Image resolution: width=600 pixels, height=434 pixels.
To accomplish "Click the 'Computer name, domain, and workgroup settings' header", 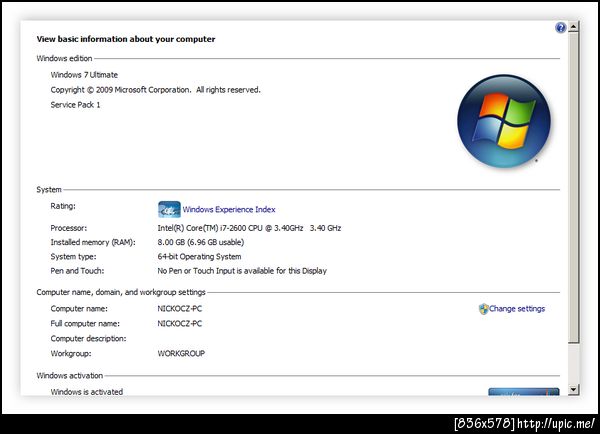I will coord(121,292).
